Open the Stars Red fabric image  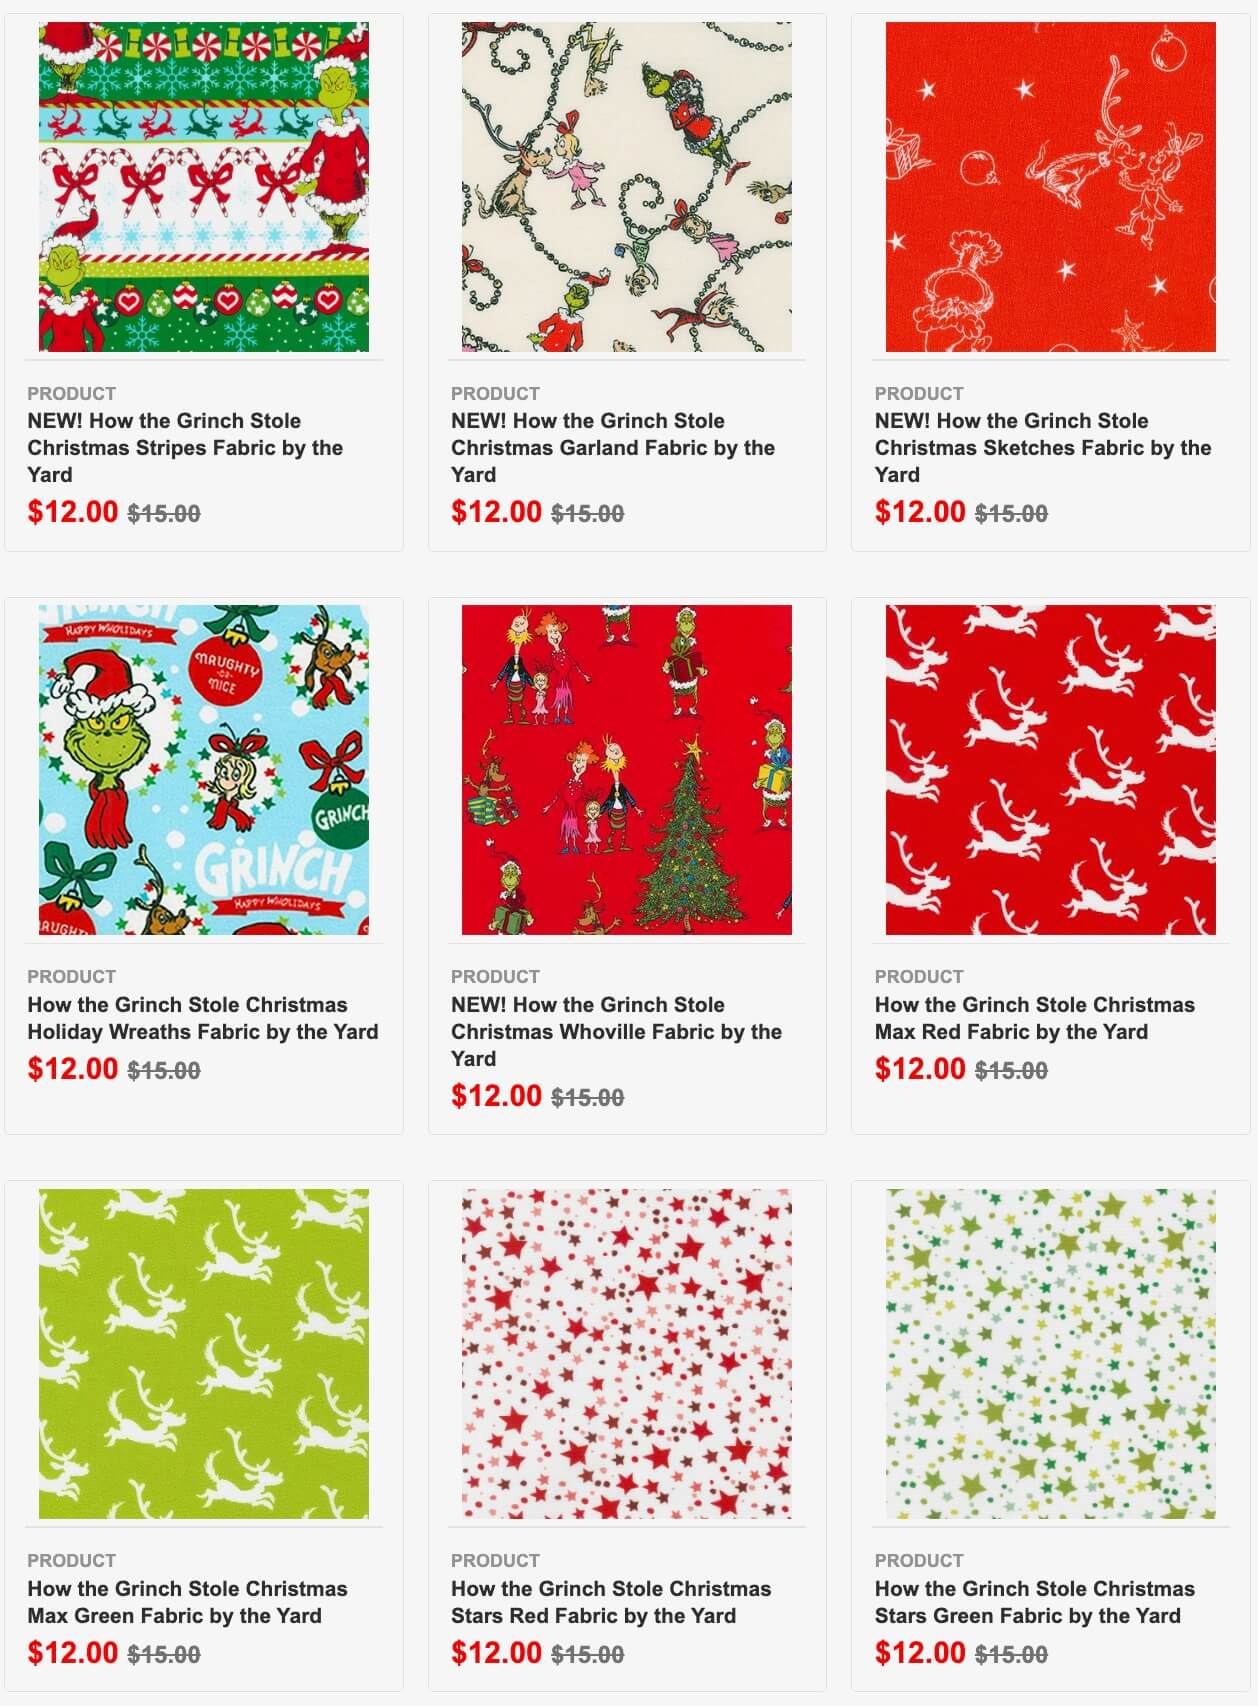[627, 1354]
